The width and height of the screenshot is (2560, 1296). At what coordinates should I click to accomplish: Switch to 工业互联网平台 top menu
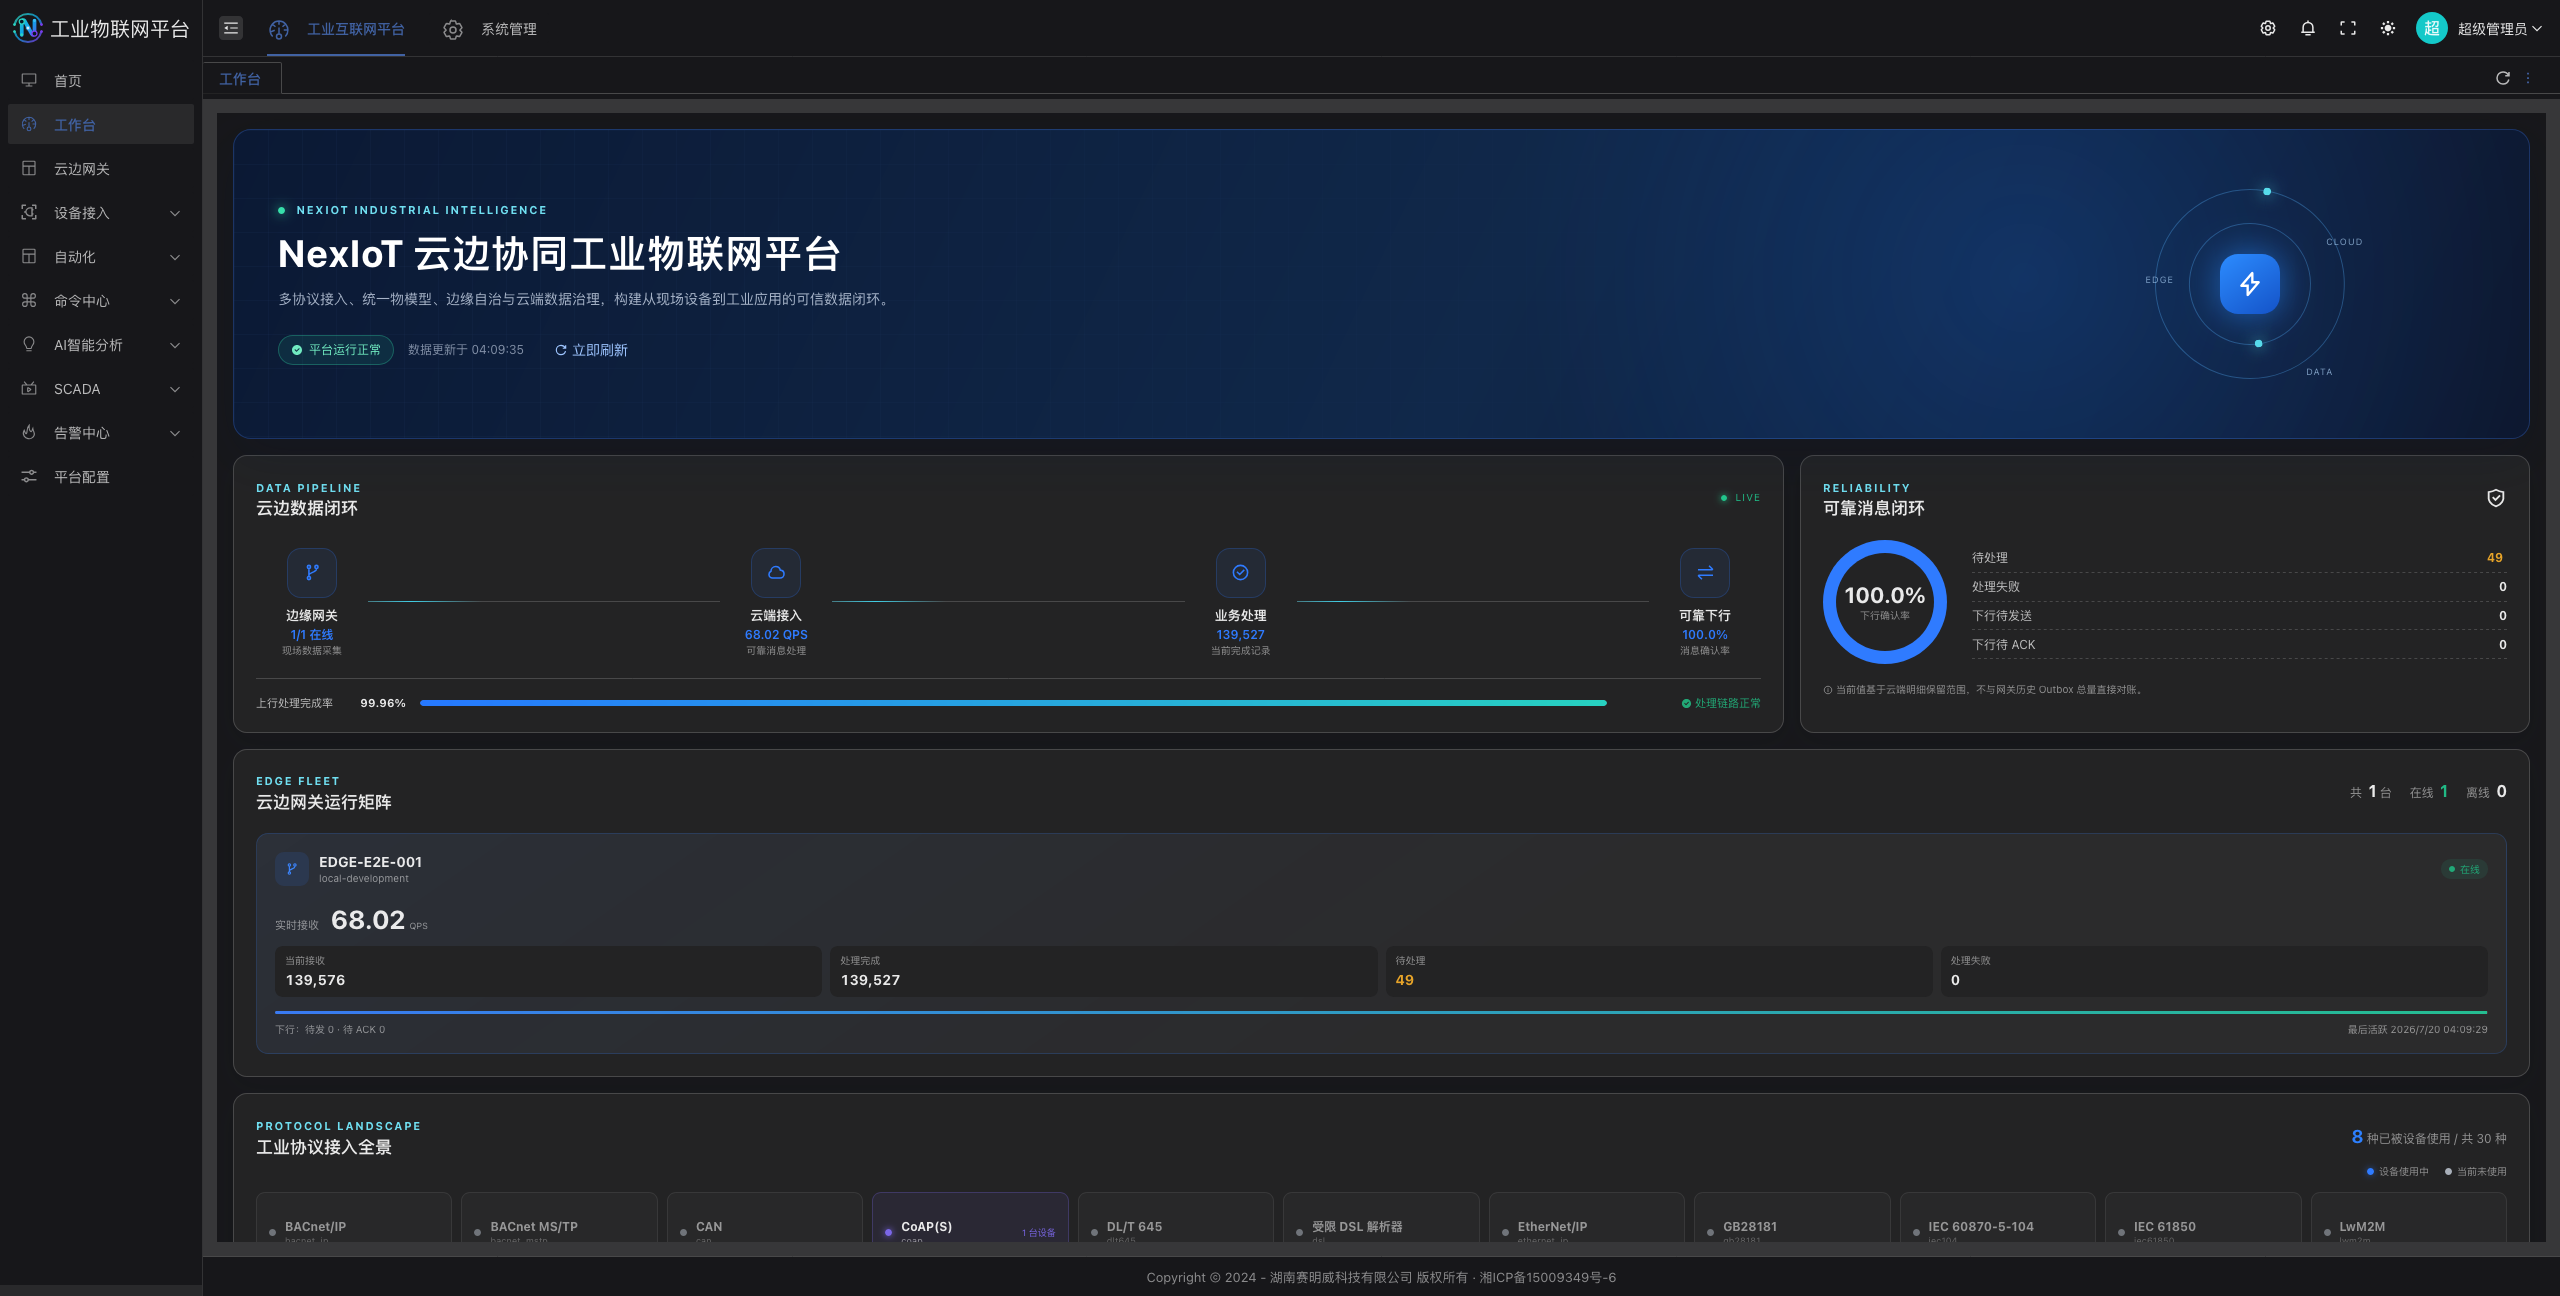[x=337, y=29]
